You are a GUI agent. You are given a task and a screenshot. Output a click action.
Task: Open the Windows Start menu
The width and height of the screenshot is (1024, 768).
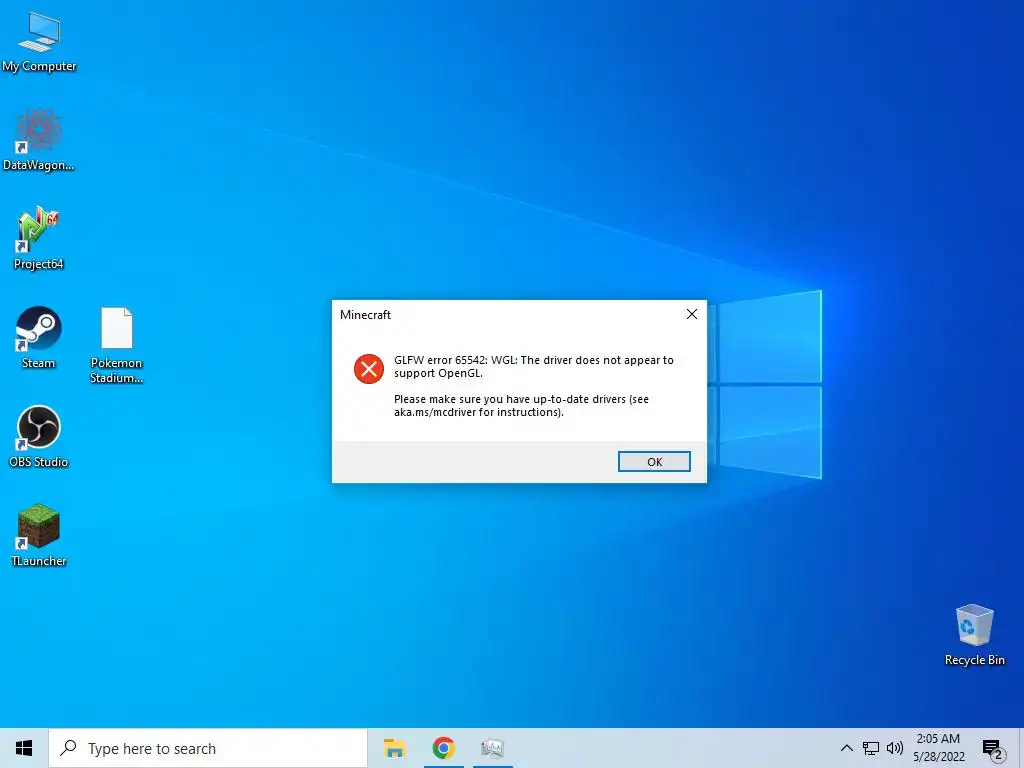tap(24, 748)
